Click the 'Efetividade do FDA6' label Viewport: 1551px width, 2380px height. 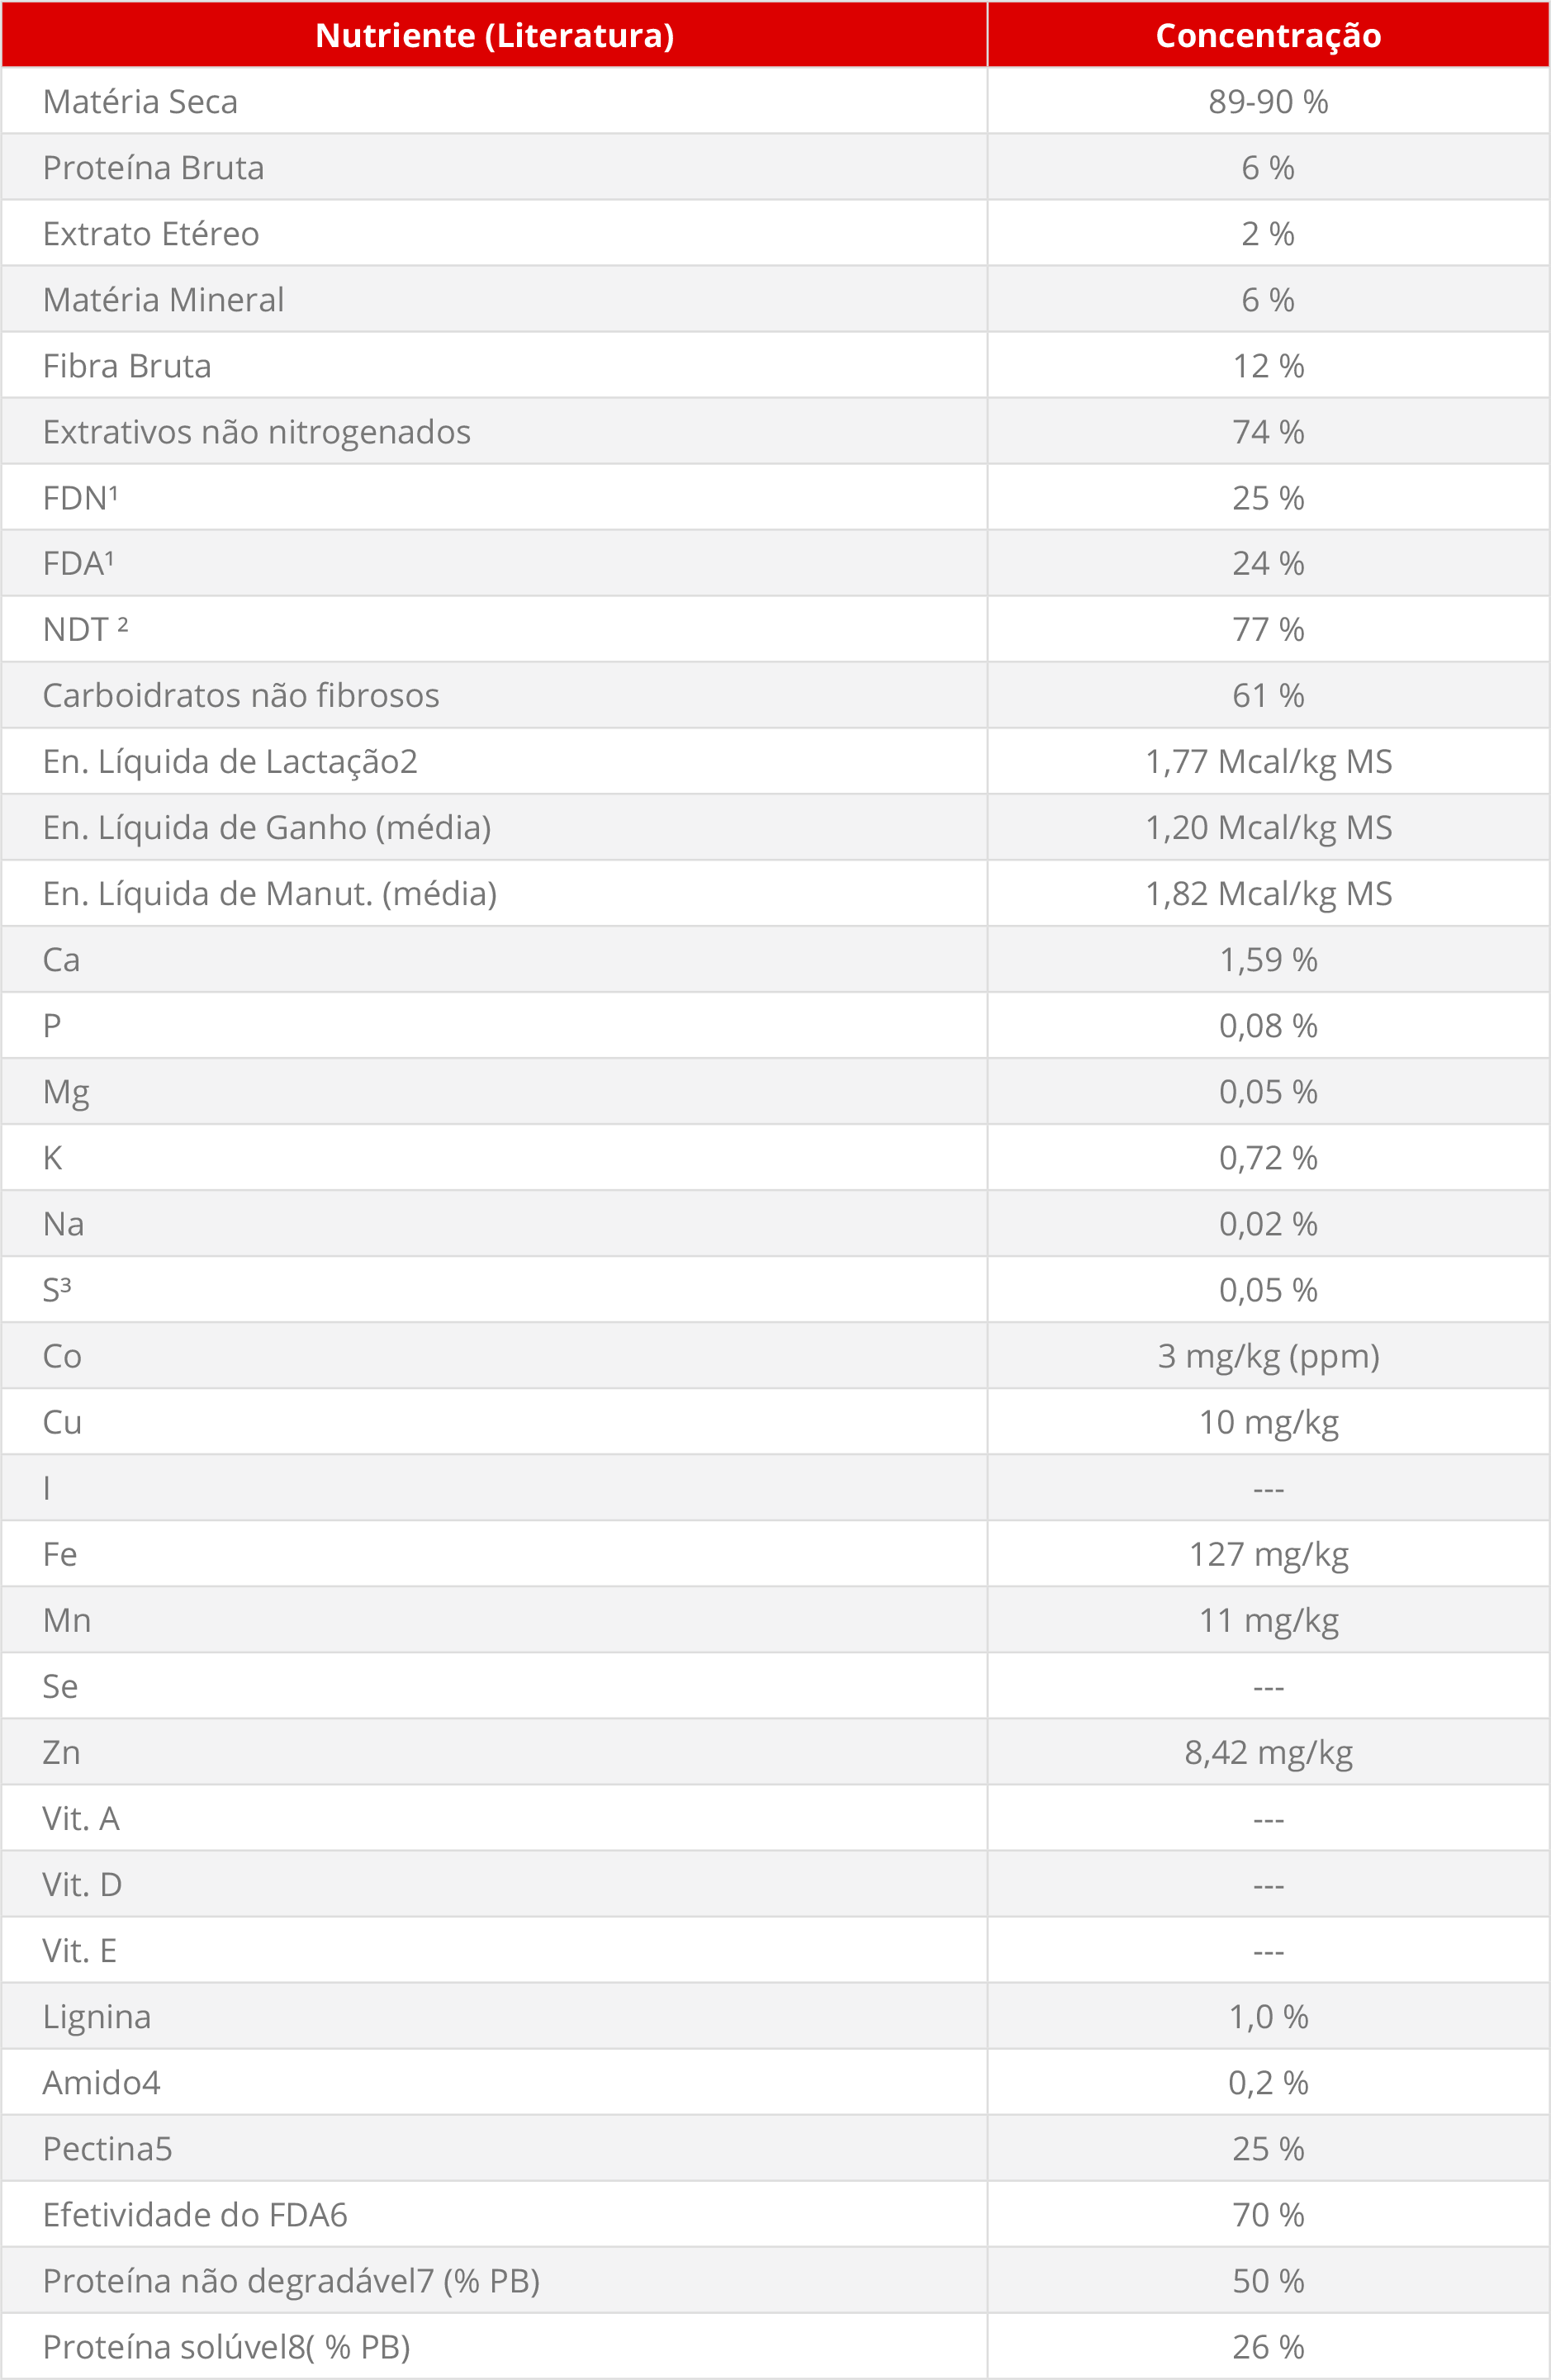(195, 2214)
